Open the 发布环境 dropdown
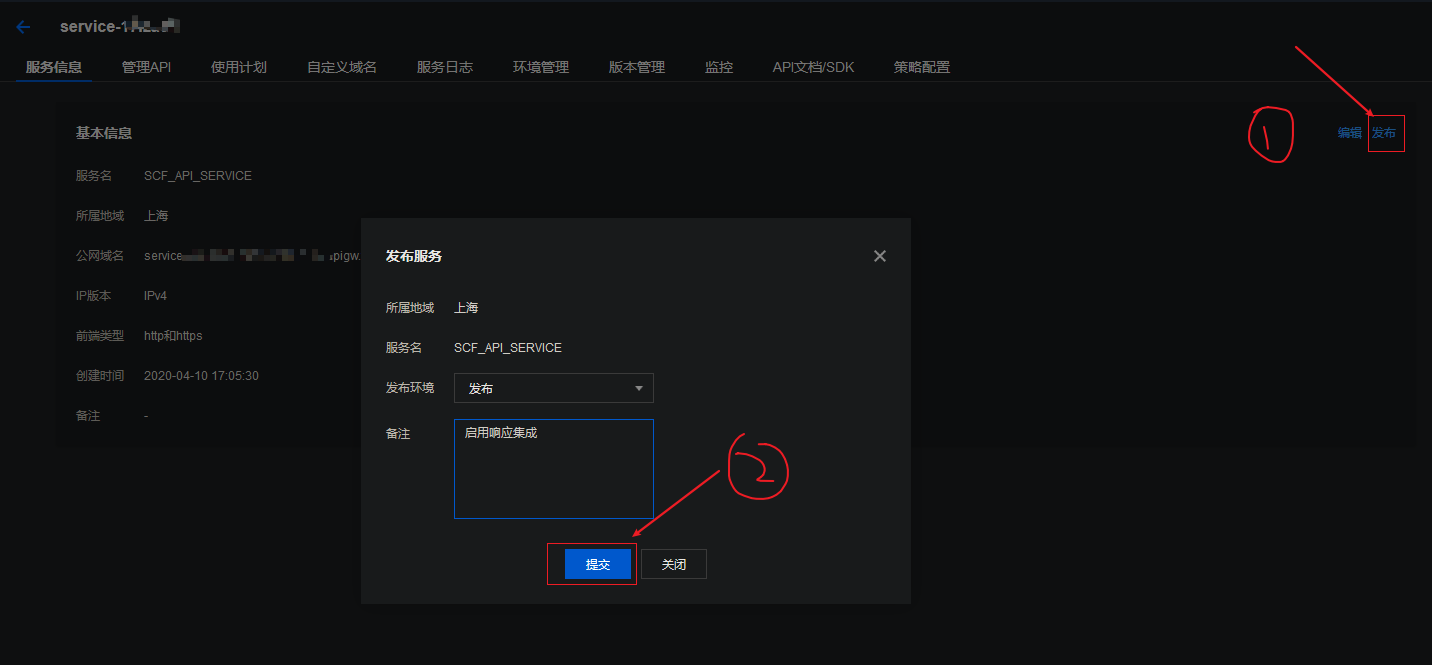This screenshot has height=665, width=1432. 554,388
